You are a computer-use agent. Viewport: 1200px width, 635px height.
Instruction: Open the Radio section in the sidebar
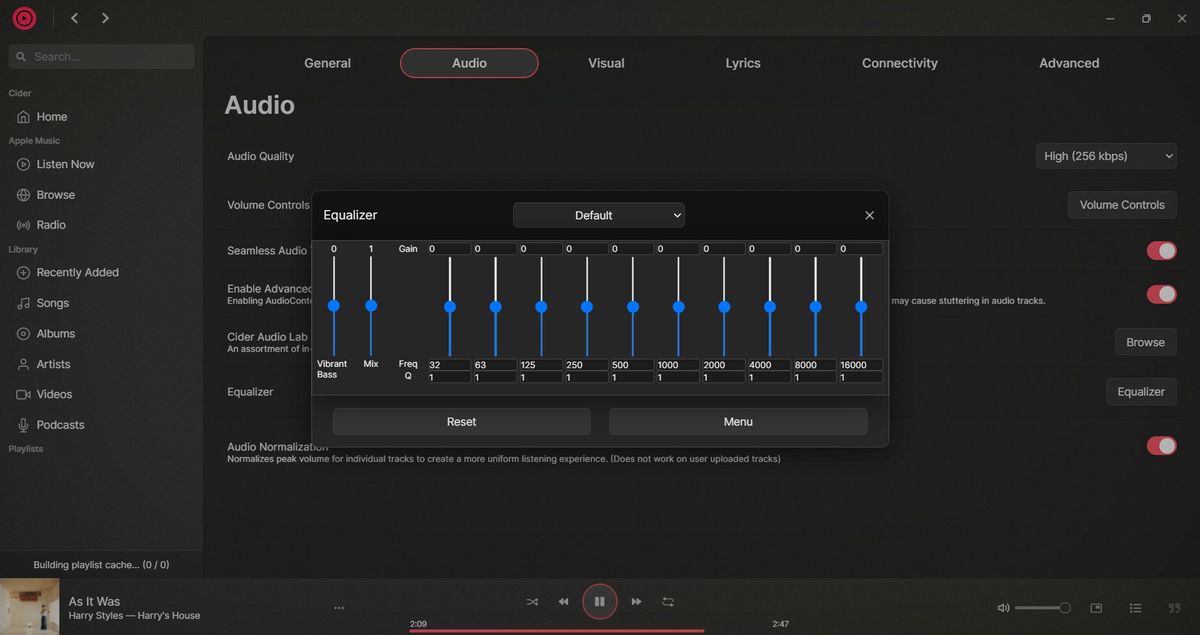point(50,224)
